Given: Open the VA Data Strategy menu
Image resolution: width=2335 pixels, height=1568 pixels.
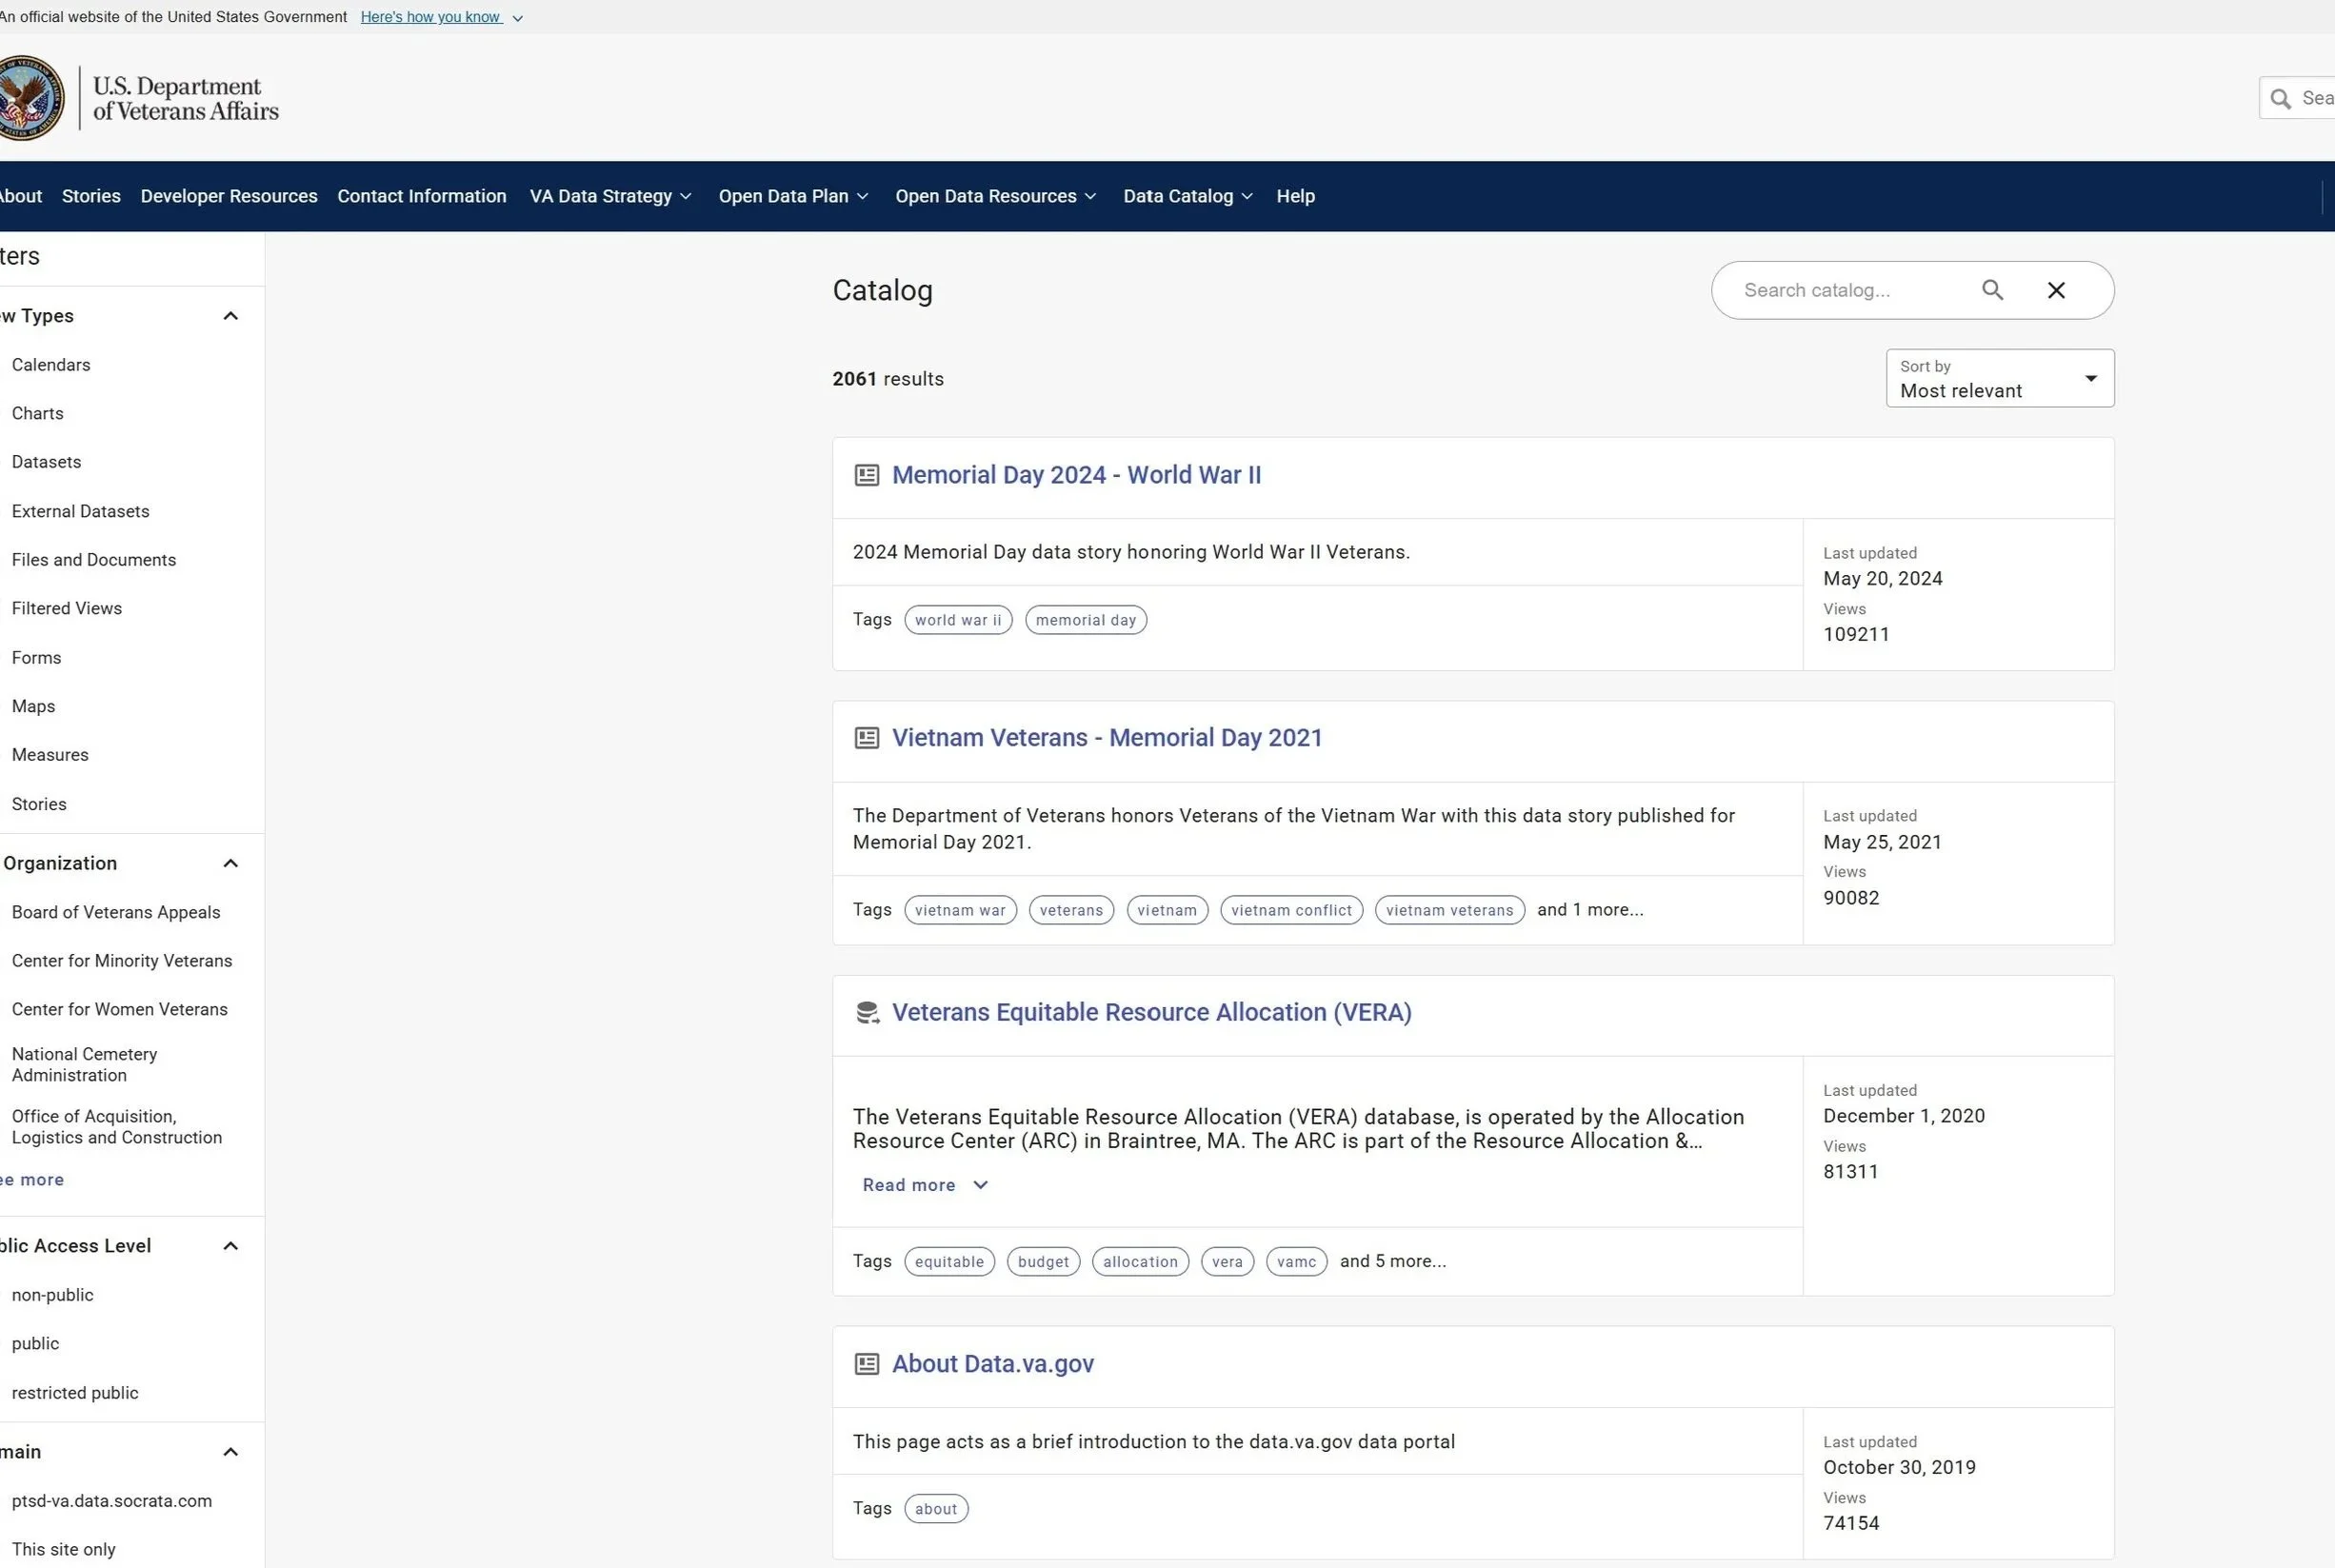Looking at the screenshot, I should pyautogui.click(x=609, y=196).
